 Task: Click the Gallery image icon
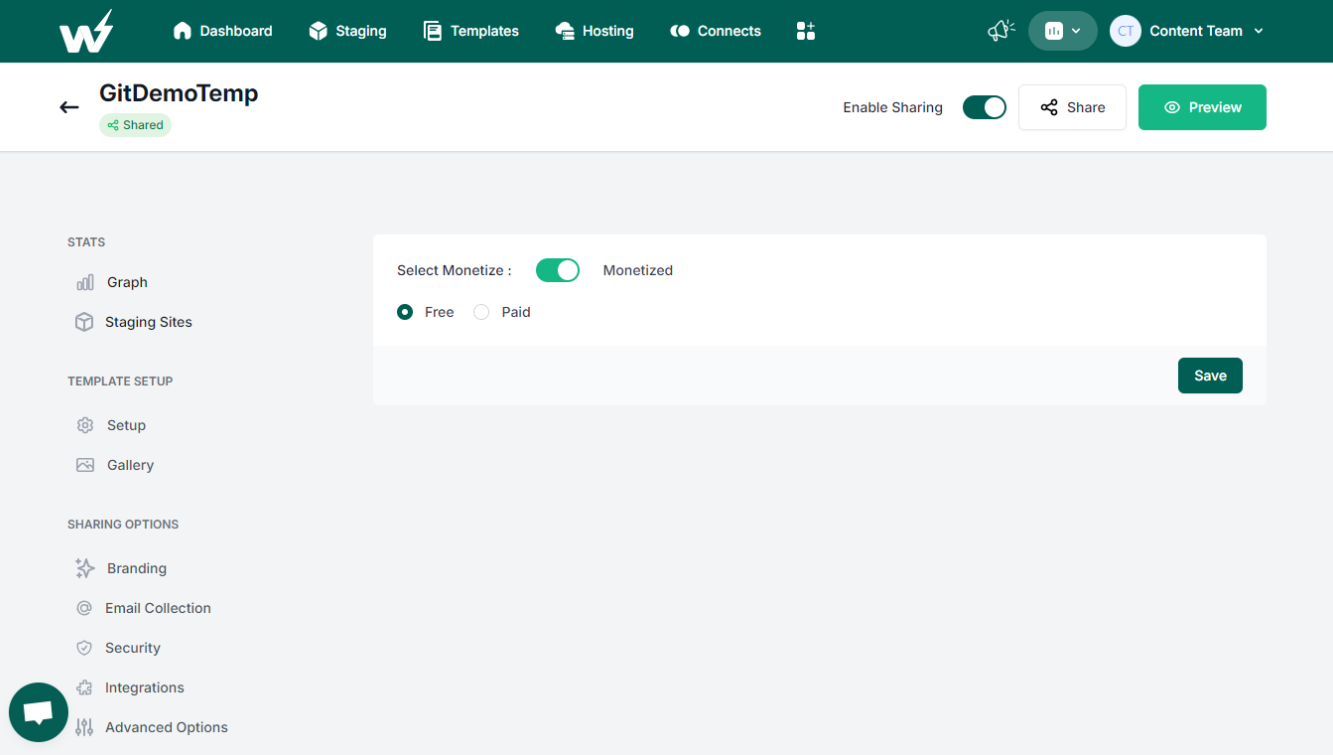tap(85, 465)
